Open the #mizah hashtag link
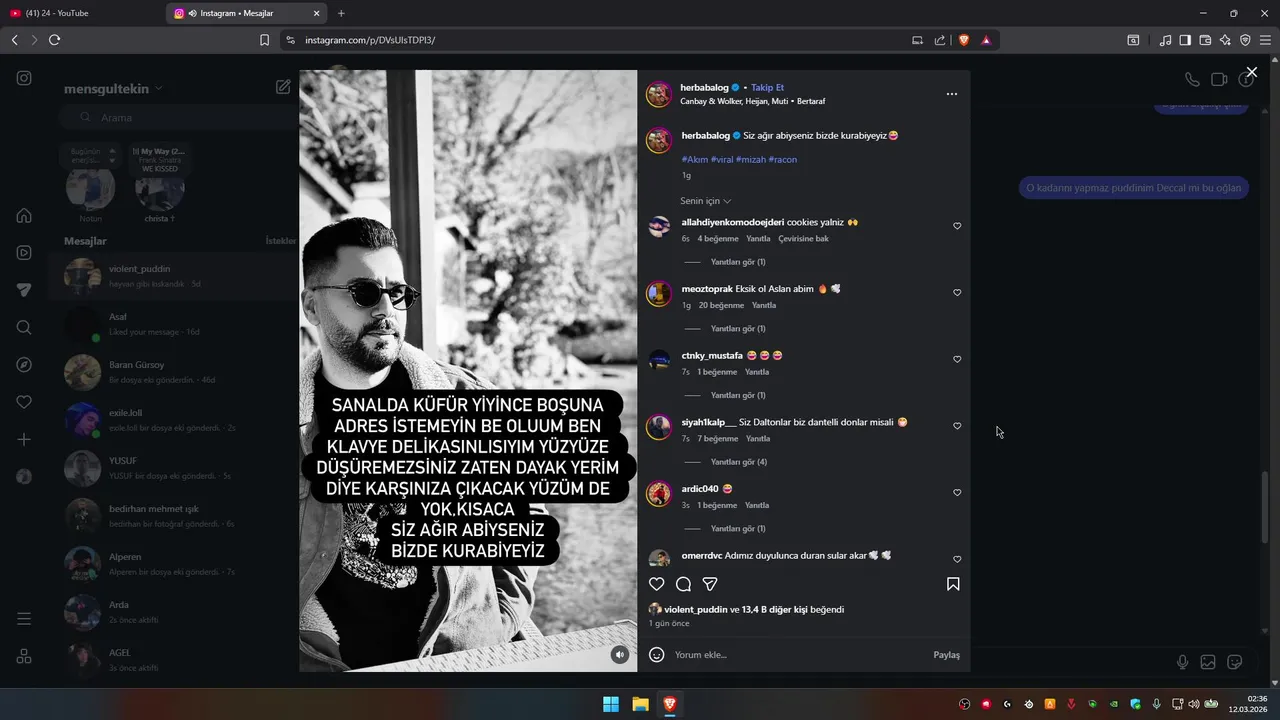 point(751,159)
